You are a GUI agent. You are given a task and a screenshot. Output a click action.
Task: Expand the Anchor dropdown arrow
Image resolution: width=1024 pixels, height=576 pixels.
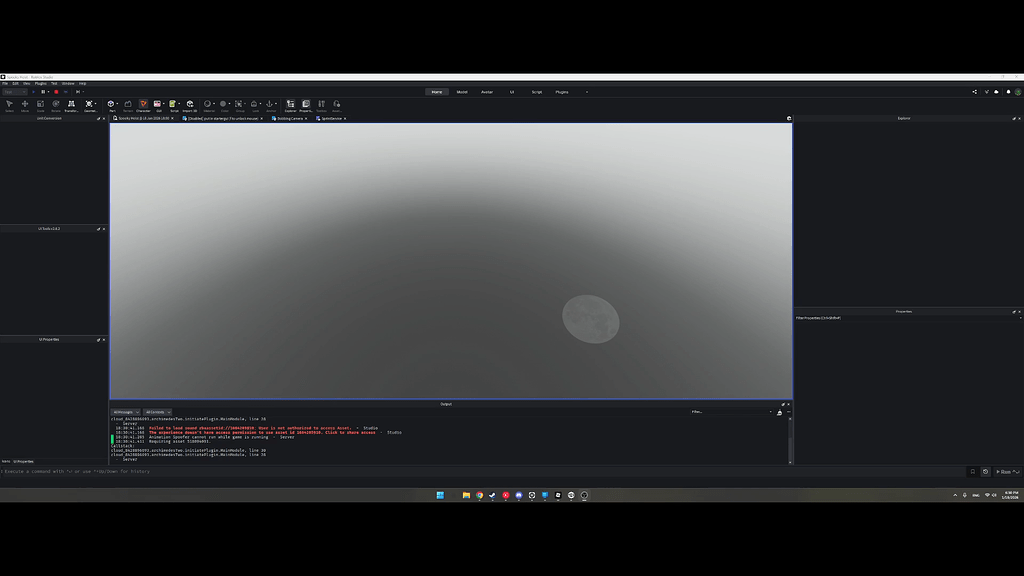click(x=276, y=103)
